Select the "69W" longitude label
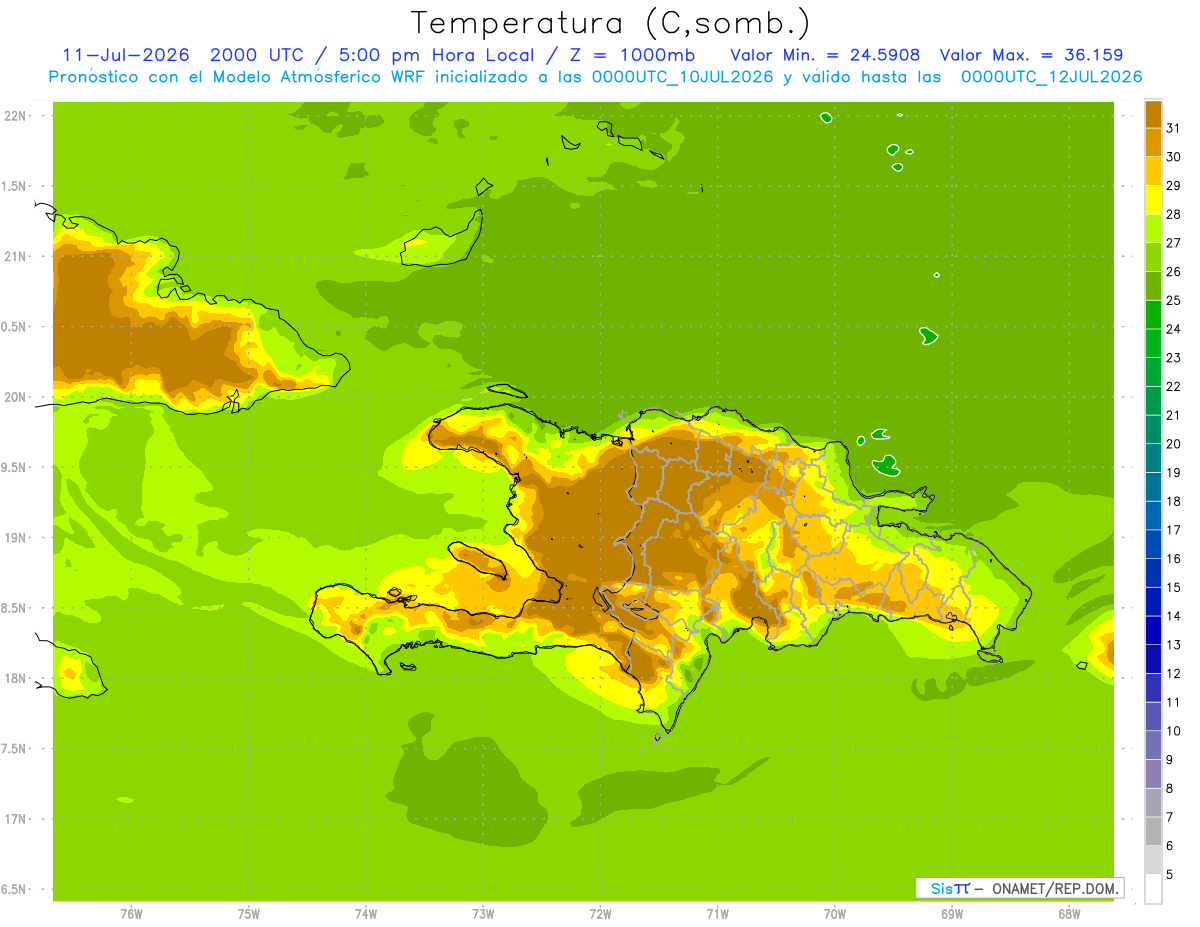The width and height of the screenshot is (1200, 927). (x=952, y=913)
